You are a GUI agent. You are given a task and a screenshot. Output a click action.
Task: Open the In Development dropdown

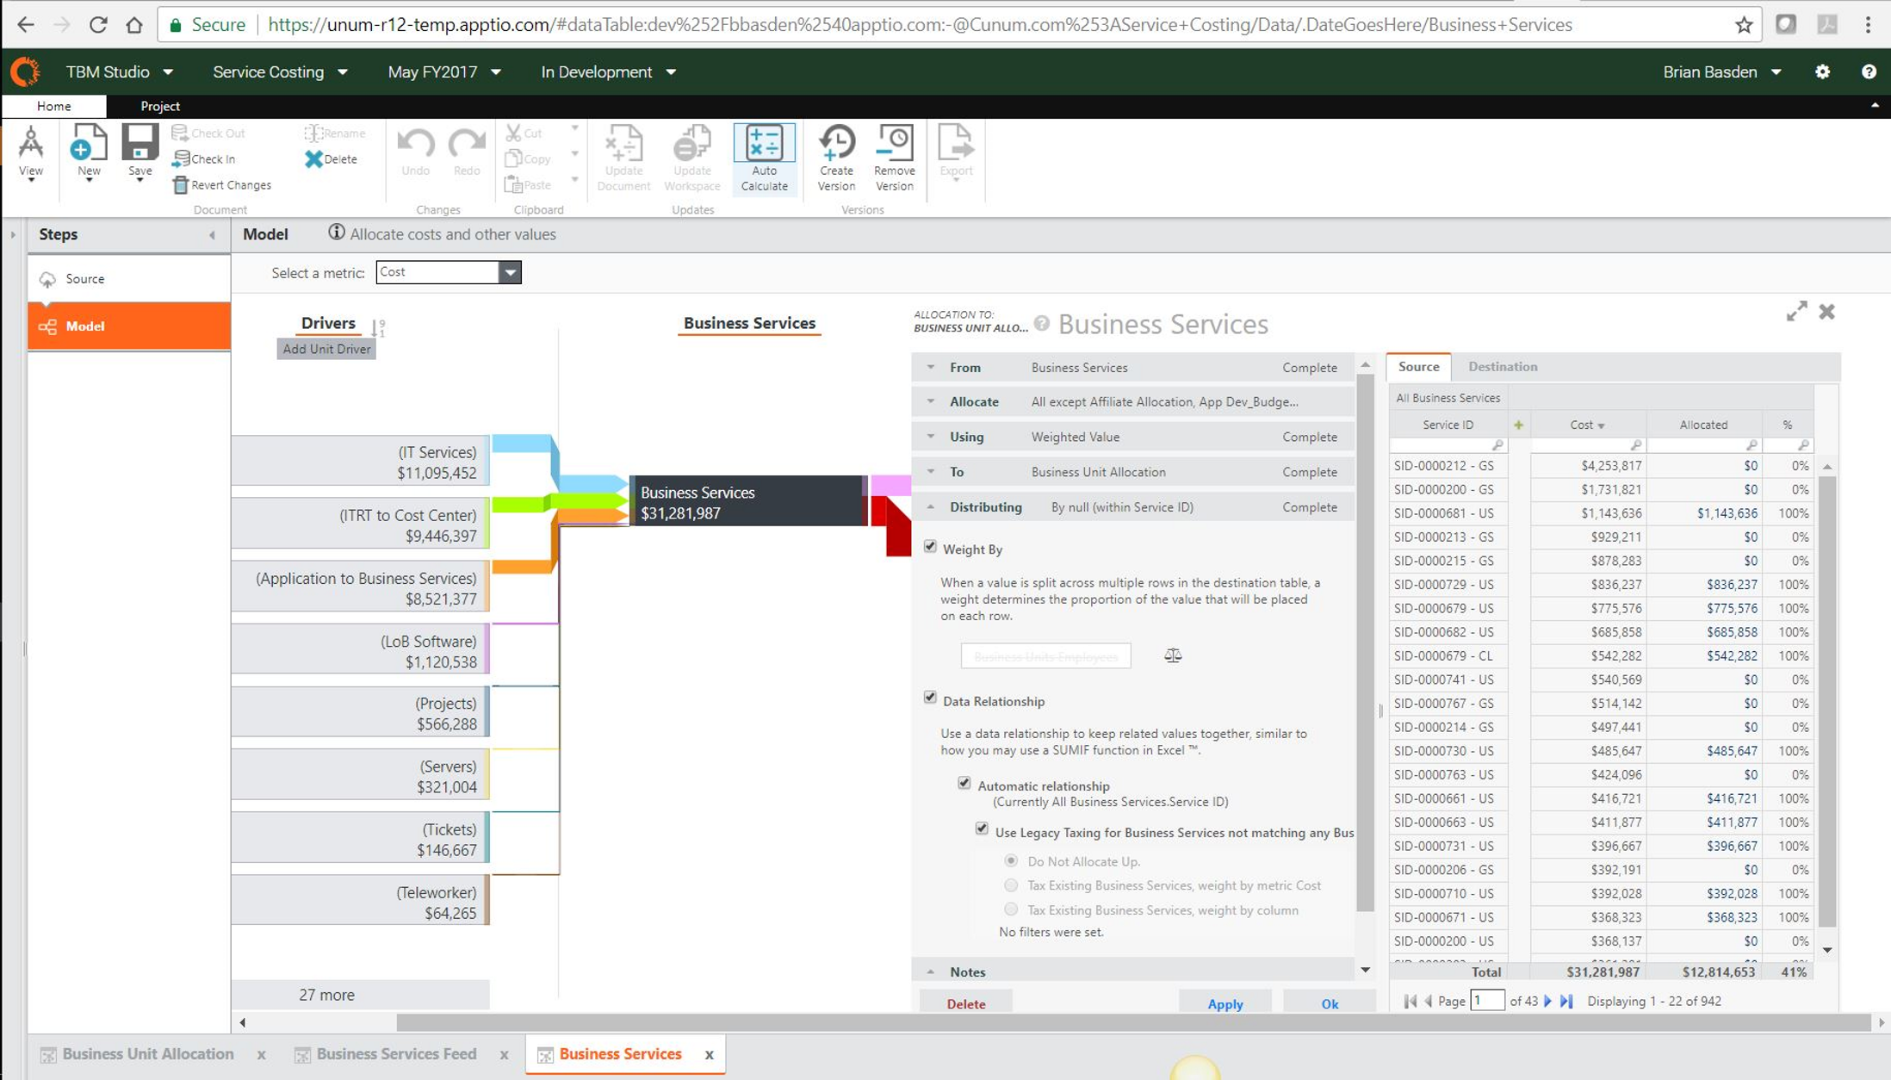click(x=608, y=72)
